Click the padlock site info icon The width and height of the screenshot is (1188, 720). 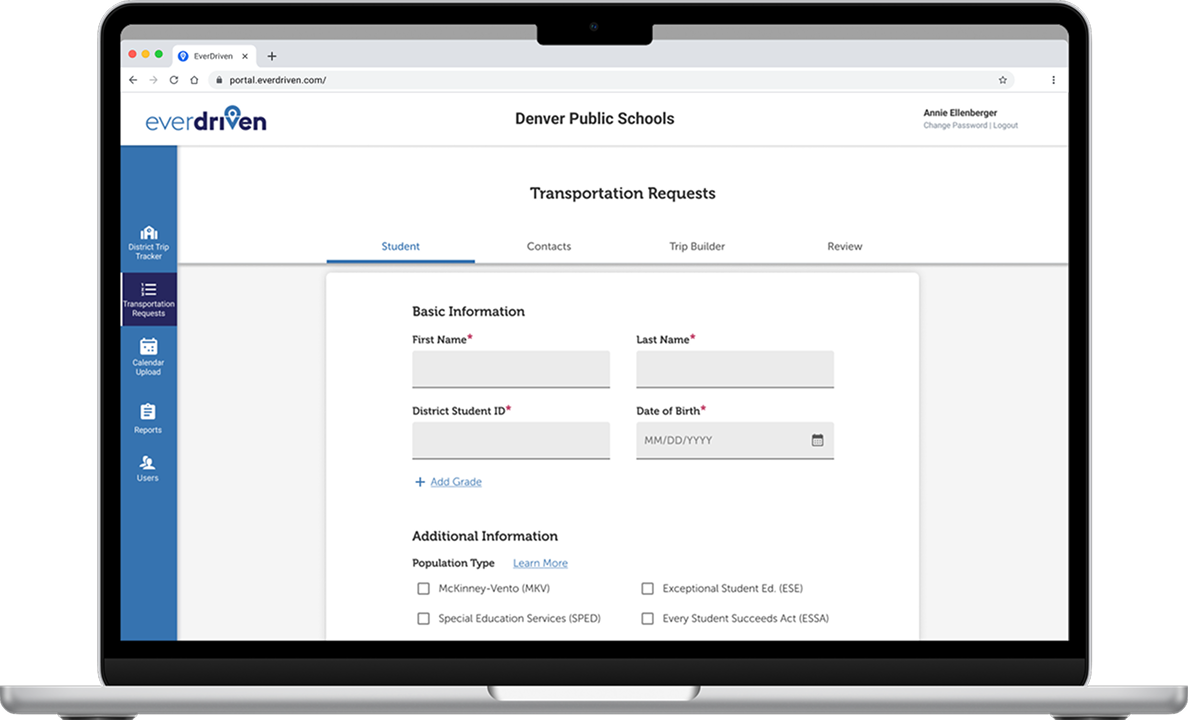pyautogui.click(x=218, y=80)
